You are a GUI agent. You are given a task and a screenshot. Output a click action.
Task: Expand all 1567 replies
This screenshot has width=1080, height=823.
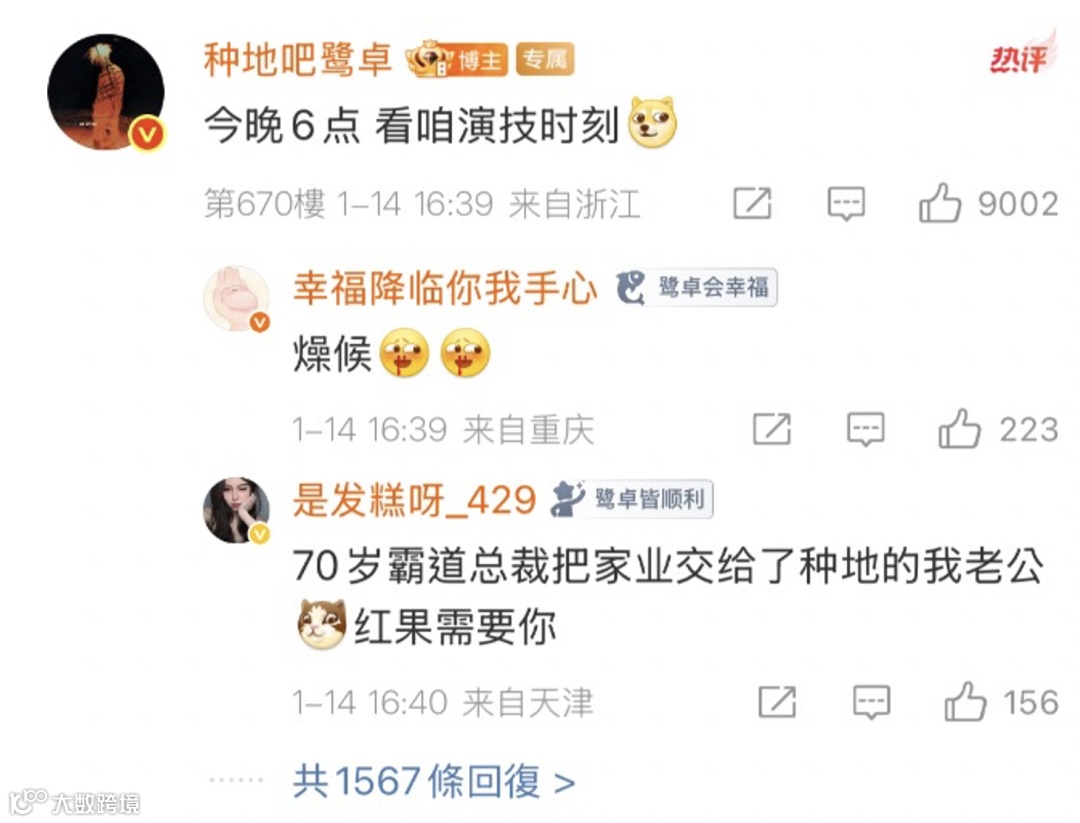pyautogui.click(x=434, y=781)
